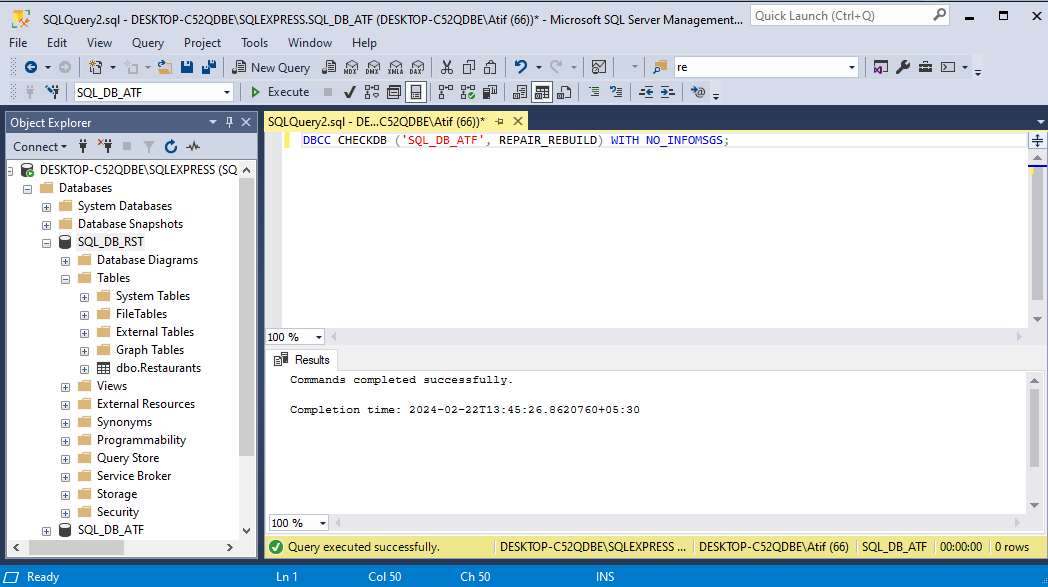The image size is (1048, 587).
Task: Collapse the Databases tree node
Action: 27,189
